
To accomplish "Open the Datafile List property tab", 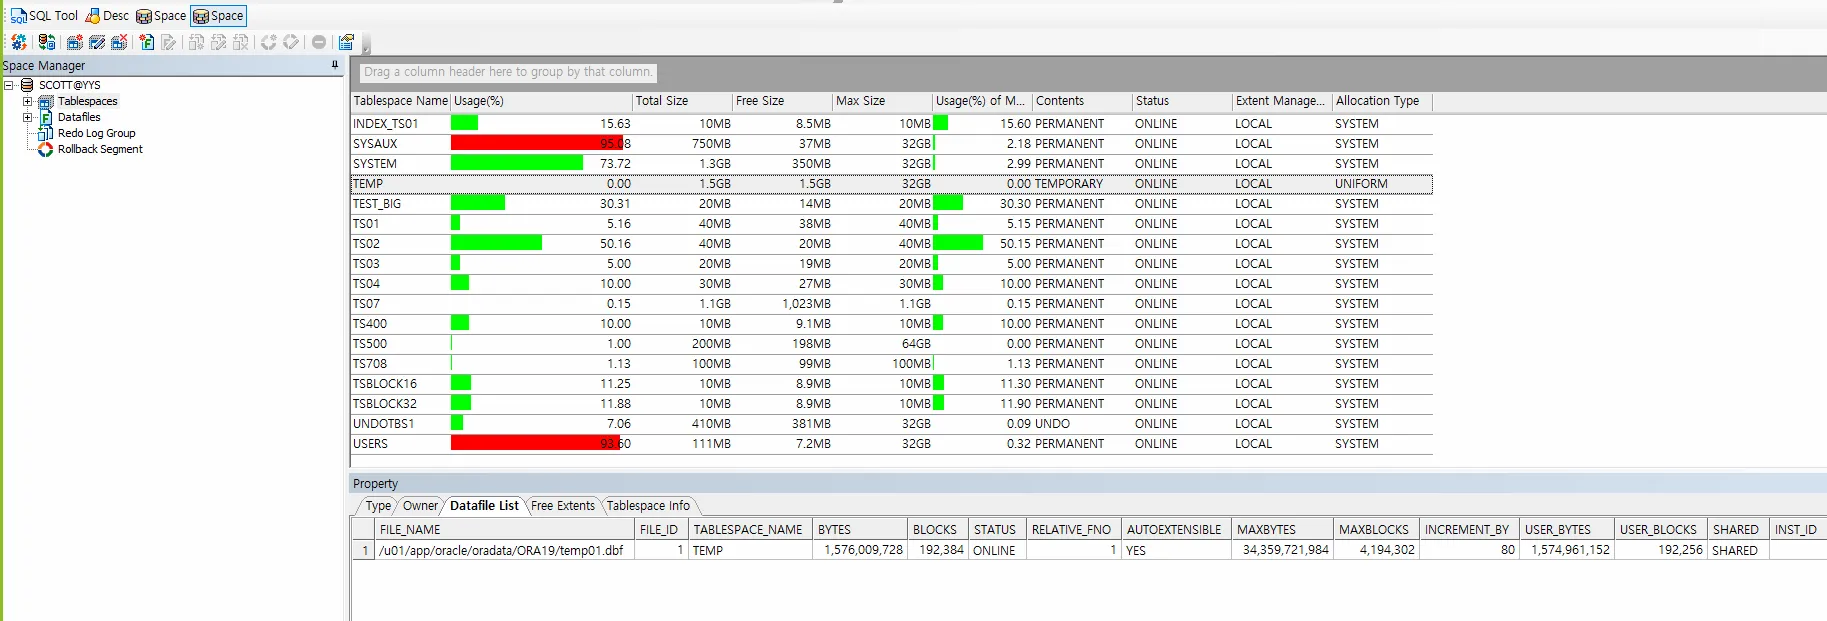I will 484,506.
